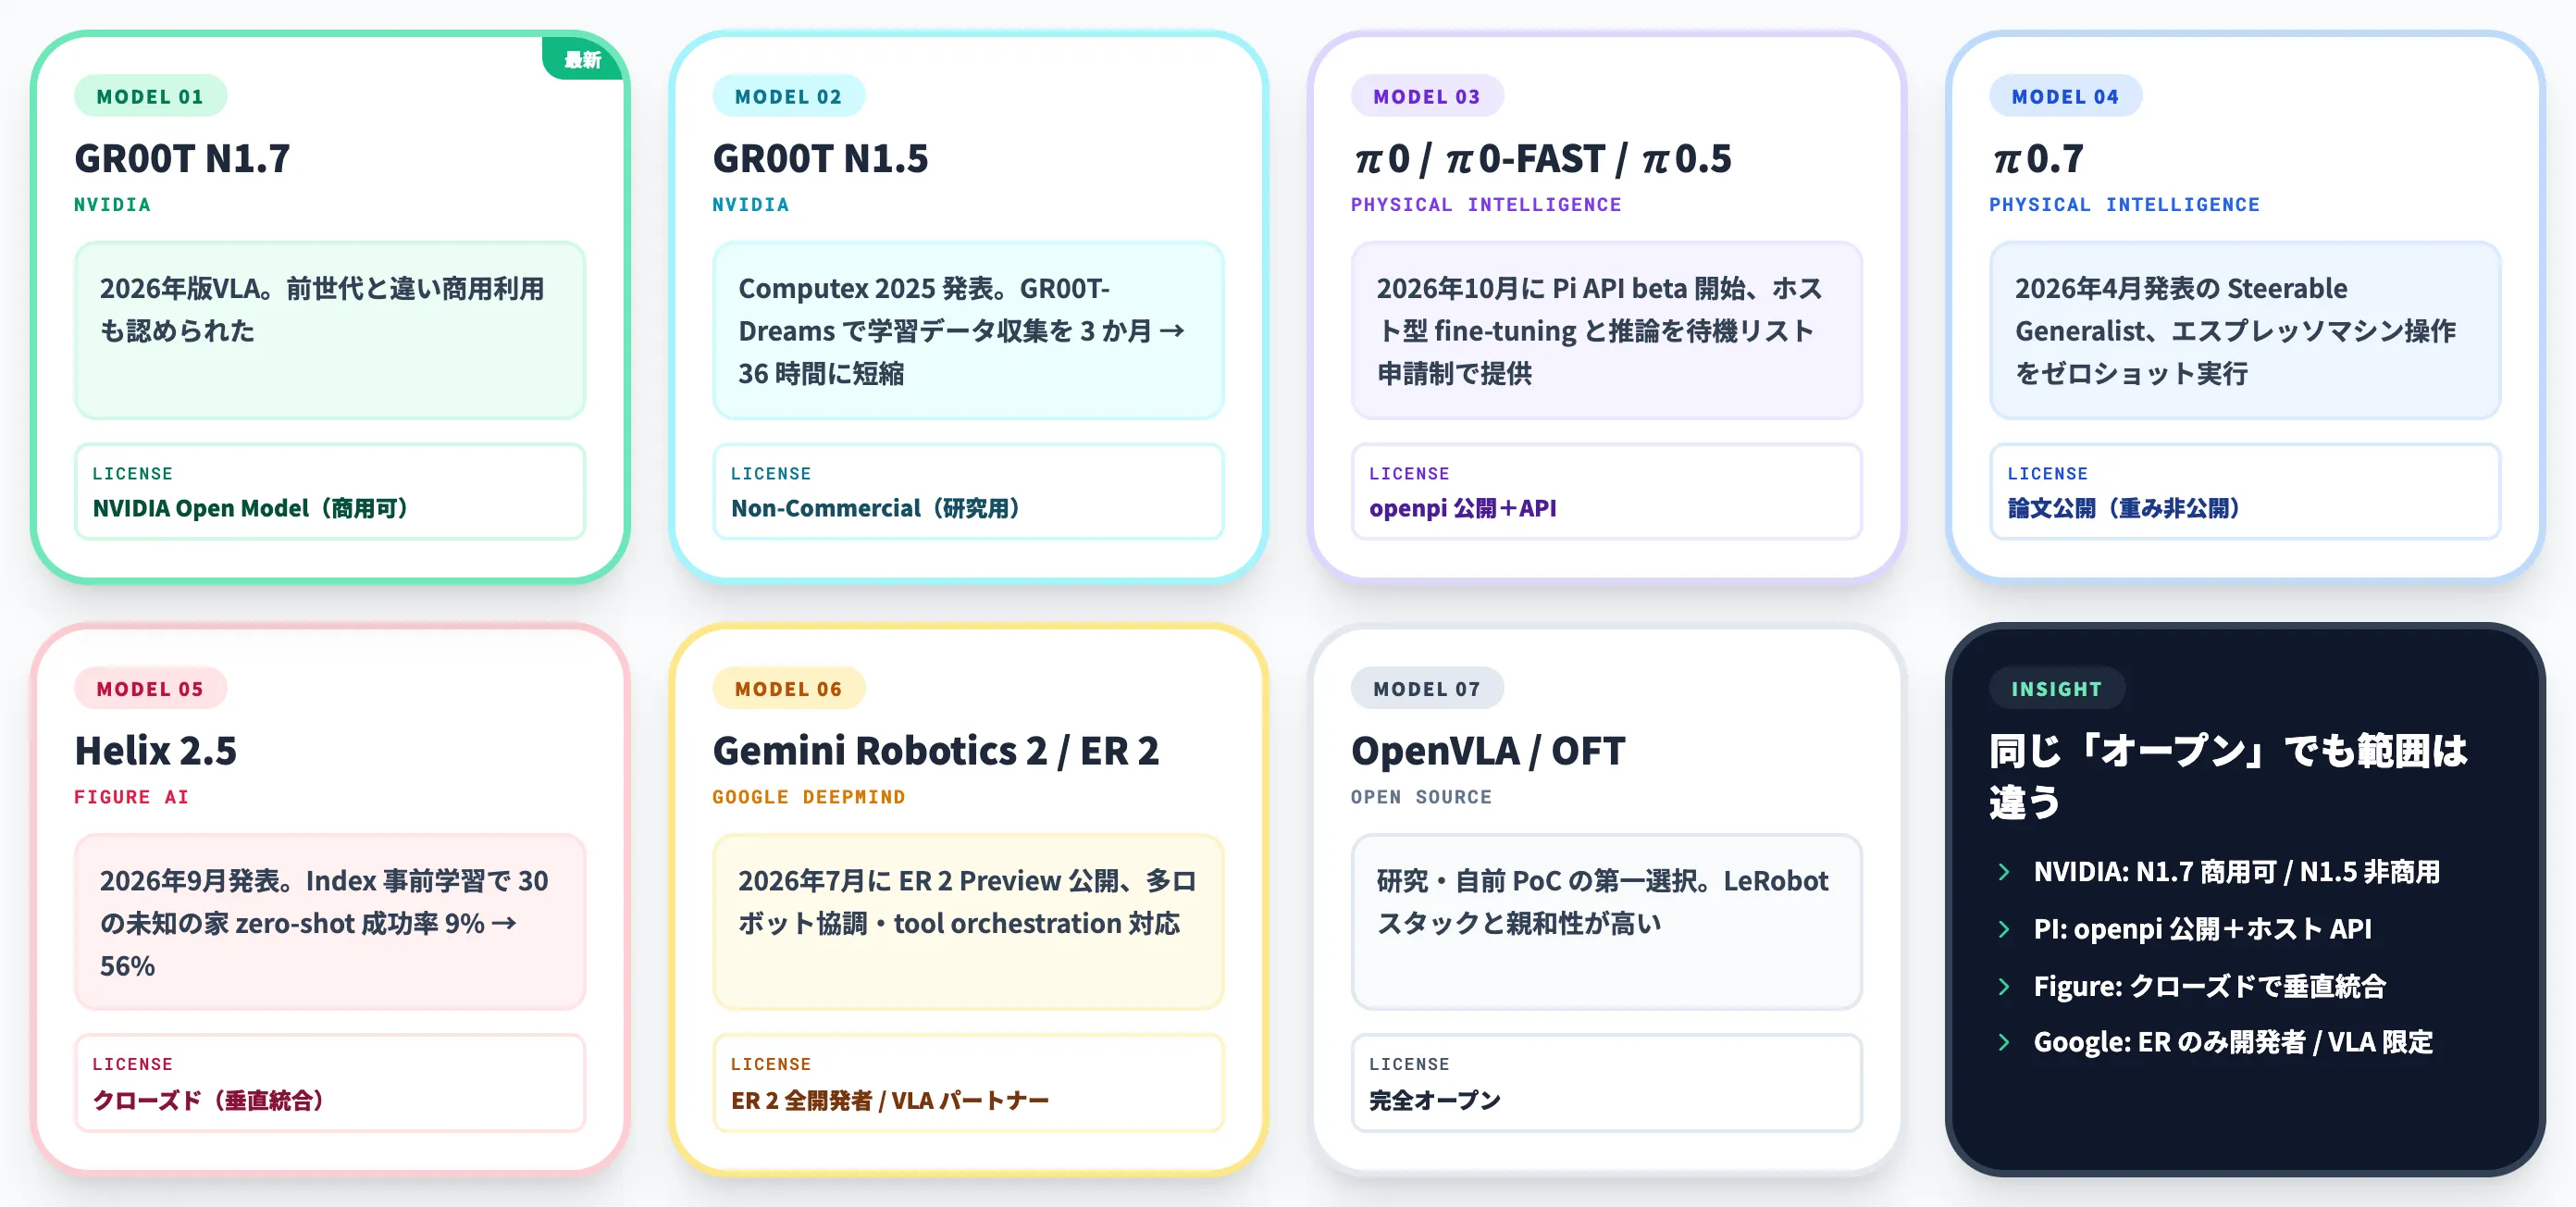Click クローズド（垂直統合）license text
The height and width of the screenshot is (1207, 2576).
208,1100
